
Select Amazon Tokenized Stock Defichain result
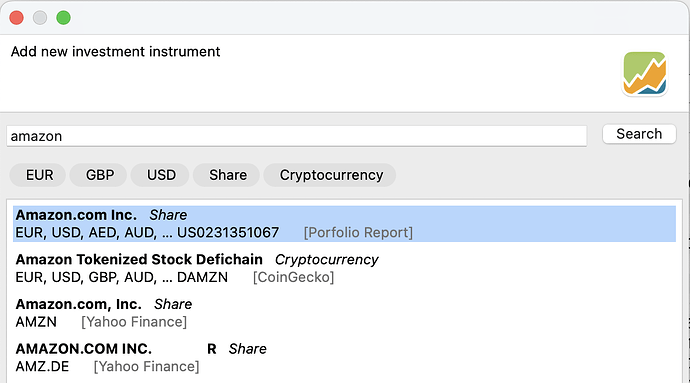click(x=345, y=268)
